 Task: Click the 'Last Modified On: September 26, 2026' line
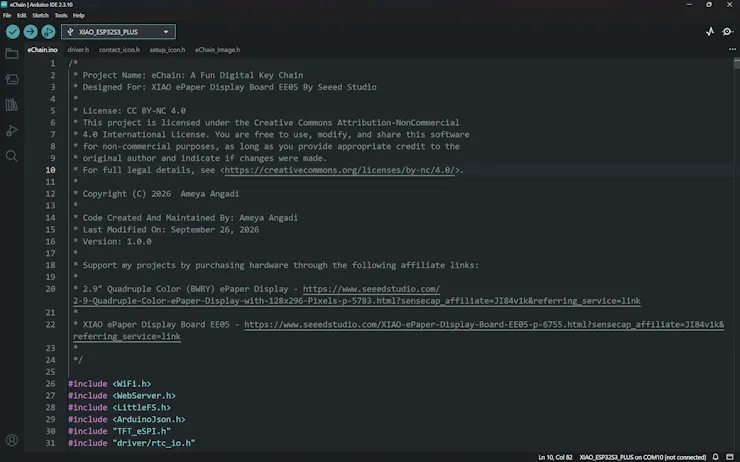point(171,229)
